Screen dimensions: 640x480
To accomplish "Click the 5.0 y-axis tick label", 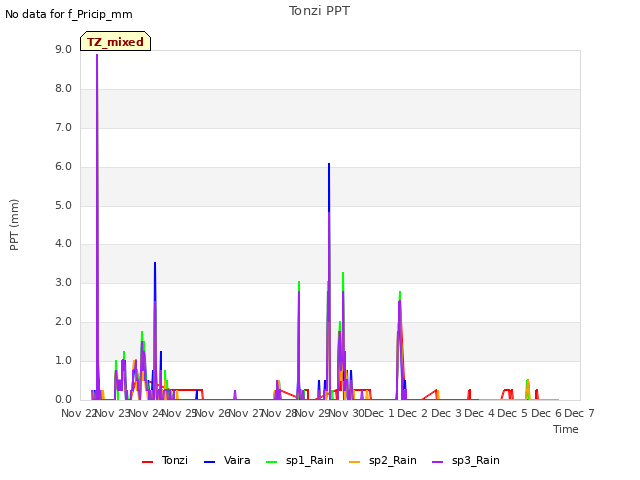I will (63, 205).
